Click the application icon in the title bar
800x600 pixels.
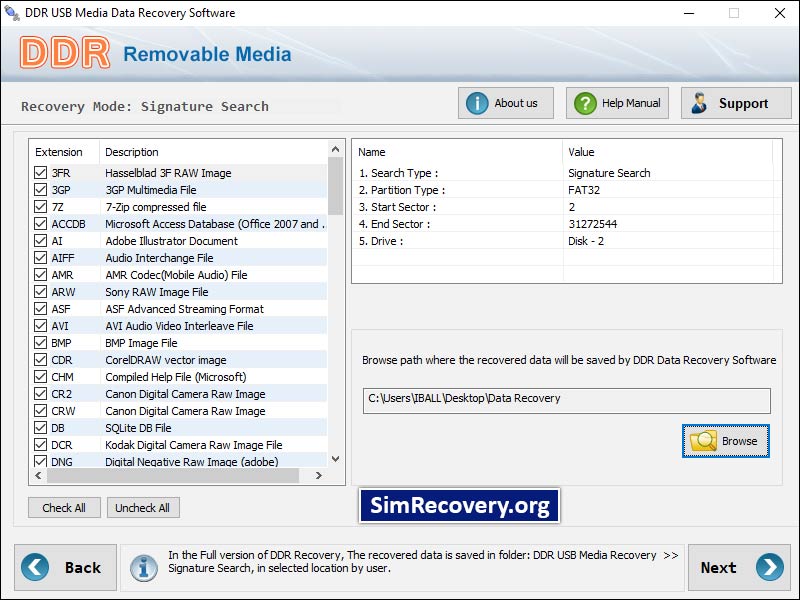click(x=11, y=13)
